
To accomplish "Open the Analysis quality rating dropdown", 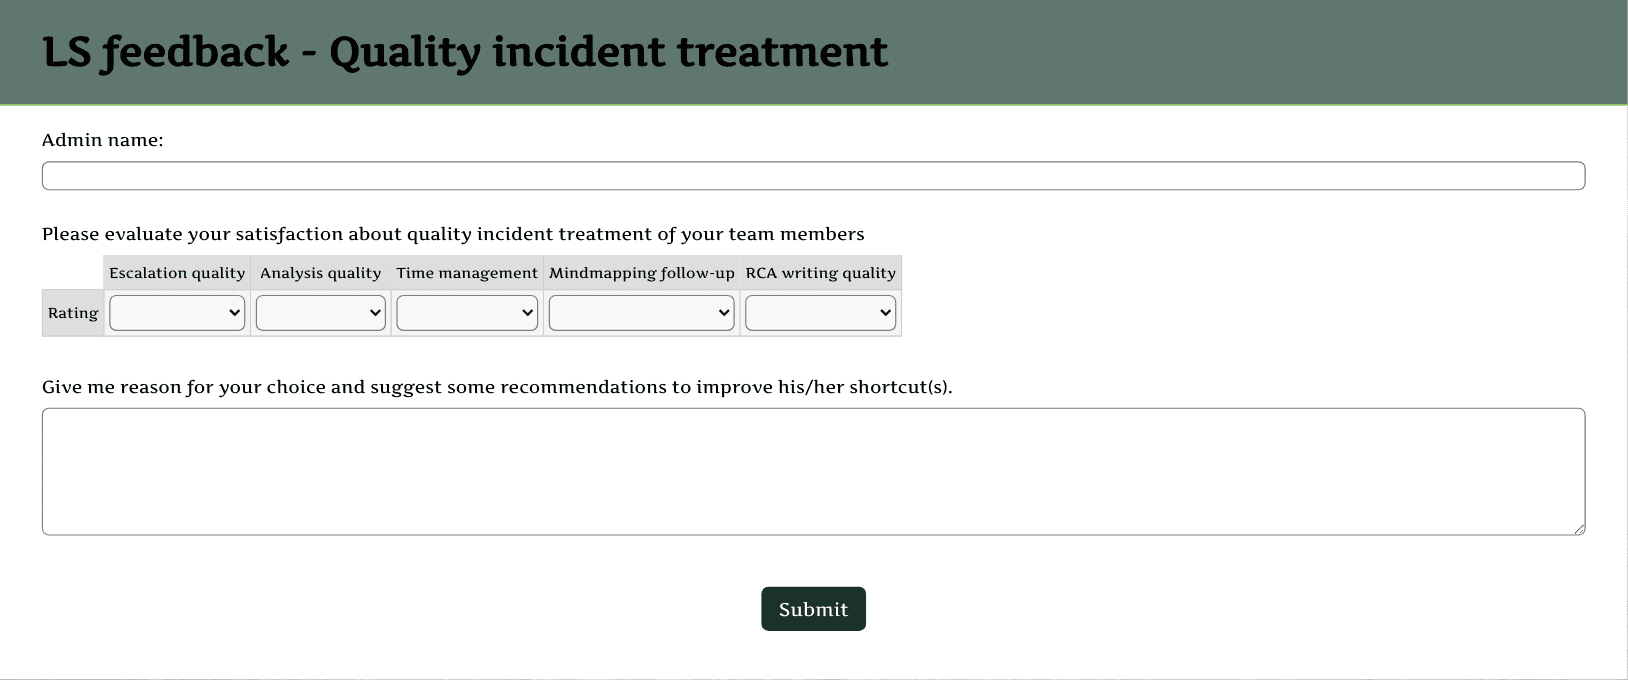I will coord(321,313).
